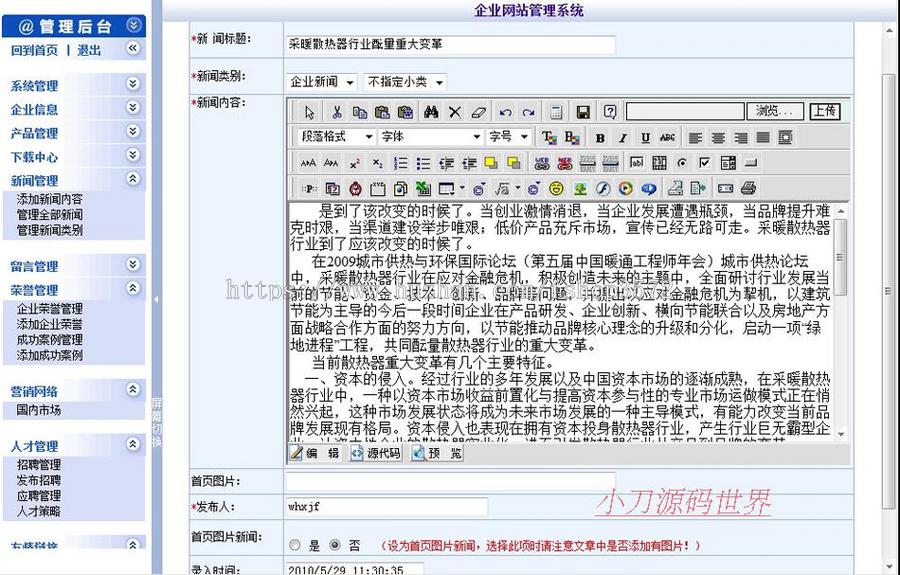Choose text color icon
Viewport: 900px width, 575px height.
click(549, 138)
